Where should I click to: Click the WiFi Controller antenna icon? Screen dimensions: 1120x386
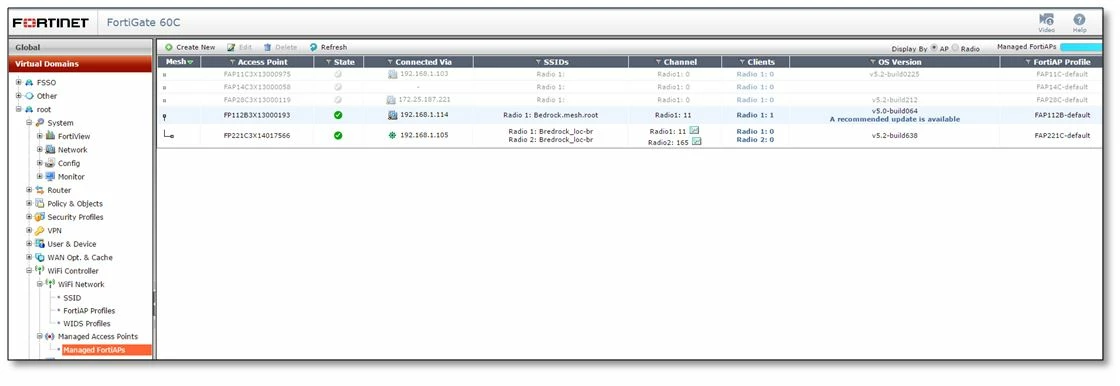pyautogui.click(x=39, y=271)
